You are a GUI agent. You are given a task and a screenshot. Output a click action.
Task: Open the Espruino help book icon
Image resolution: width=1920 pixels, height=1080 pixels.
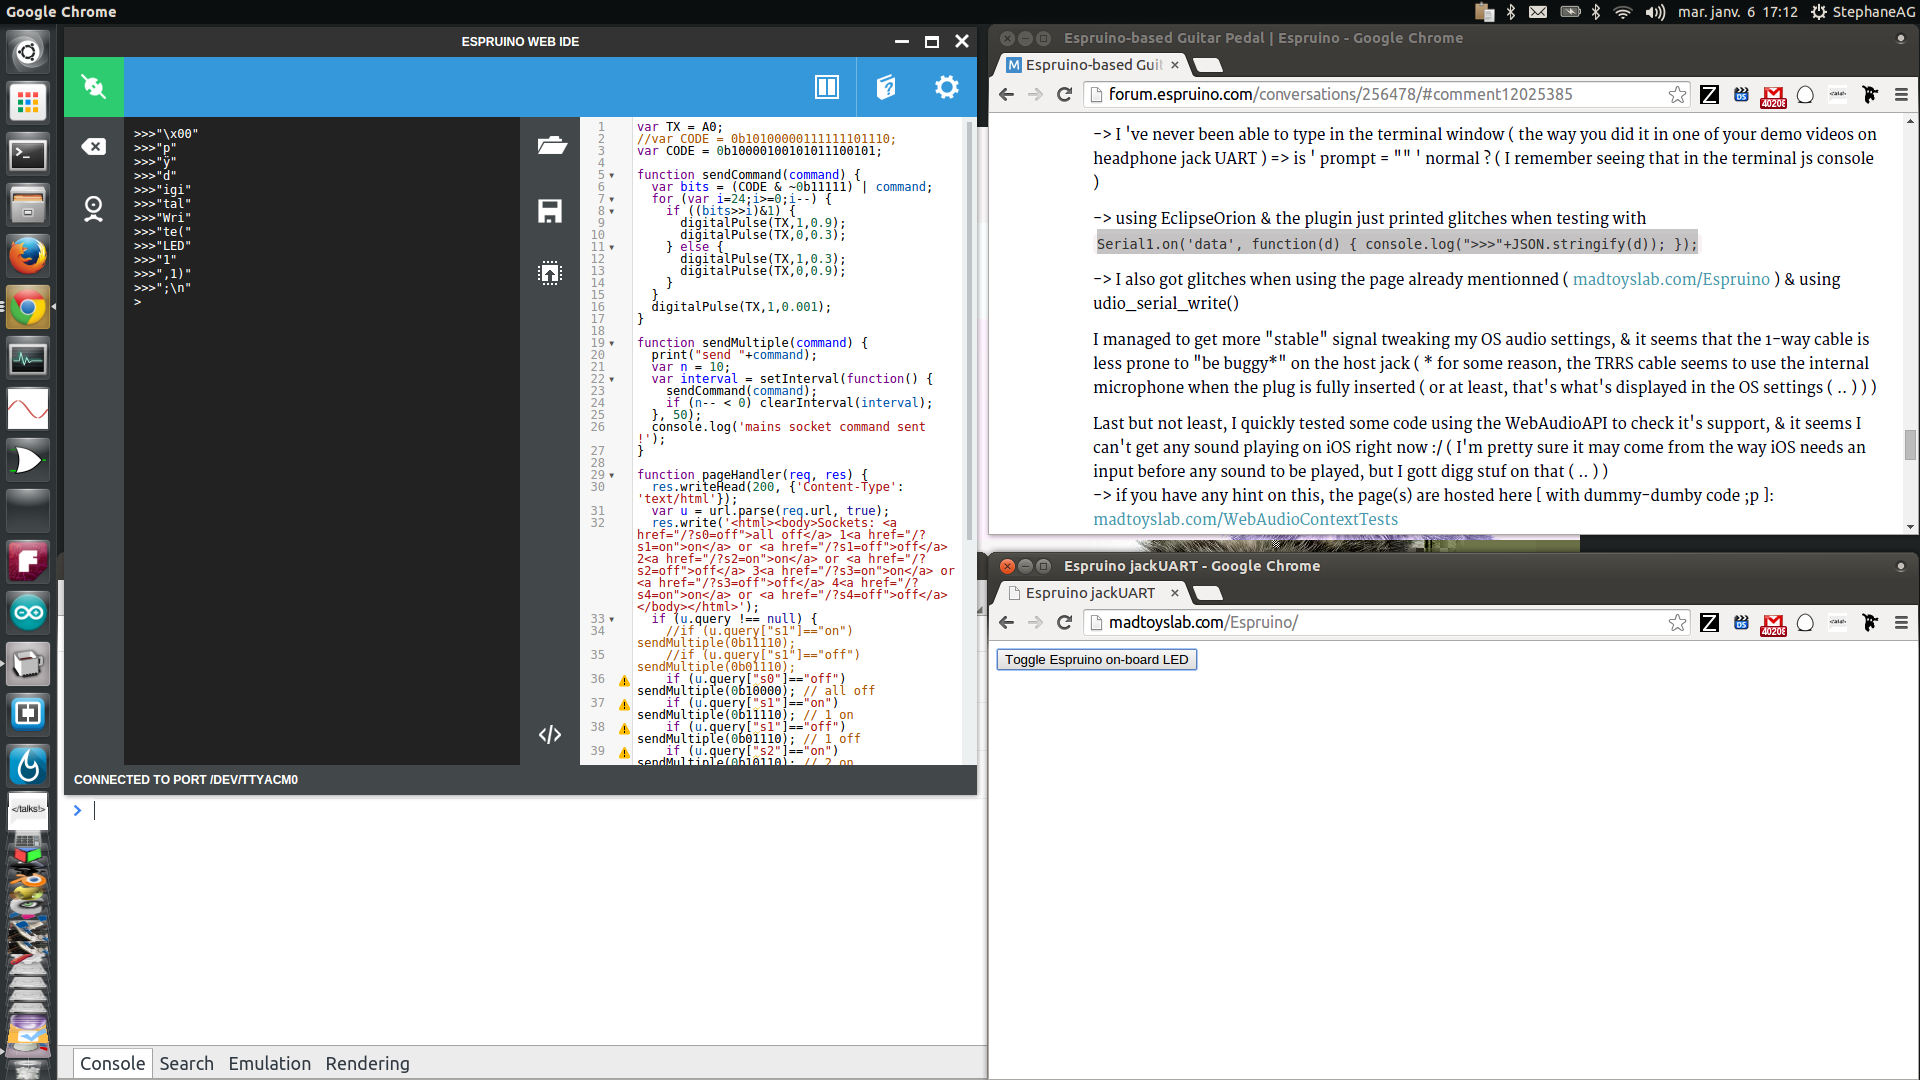886,87
